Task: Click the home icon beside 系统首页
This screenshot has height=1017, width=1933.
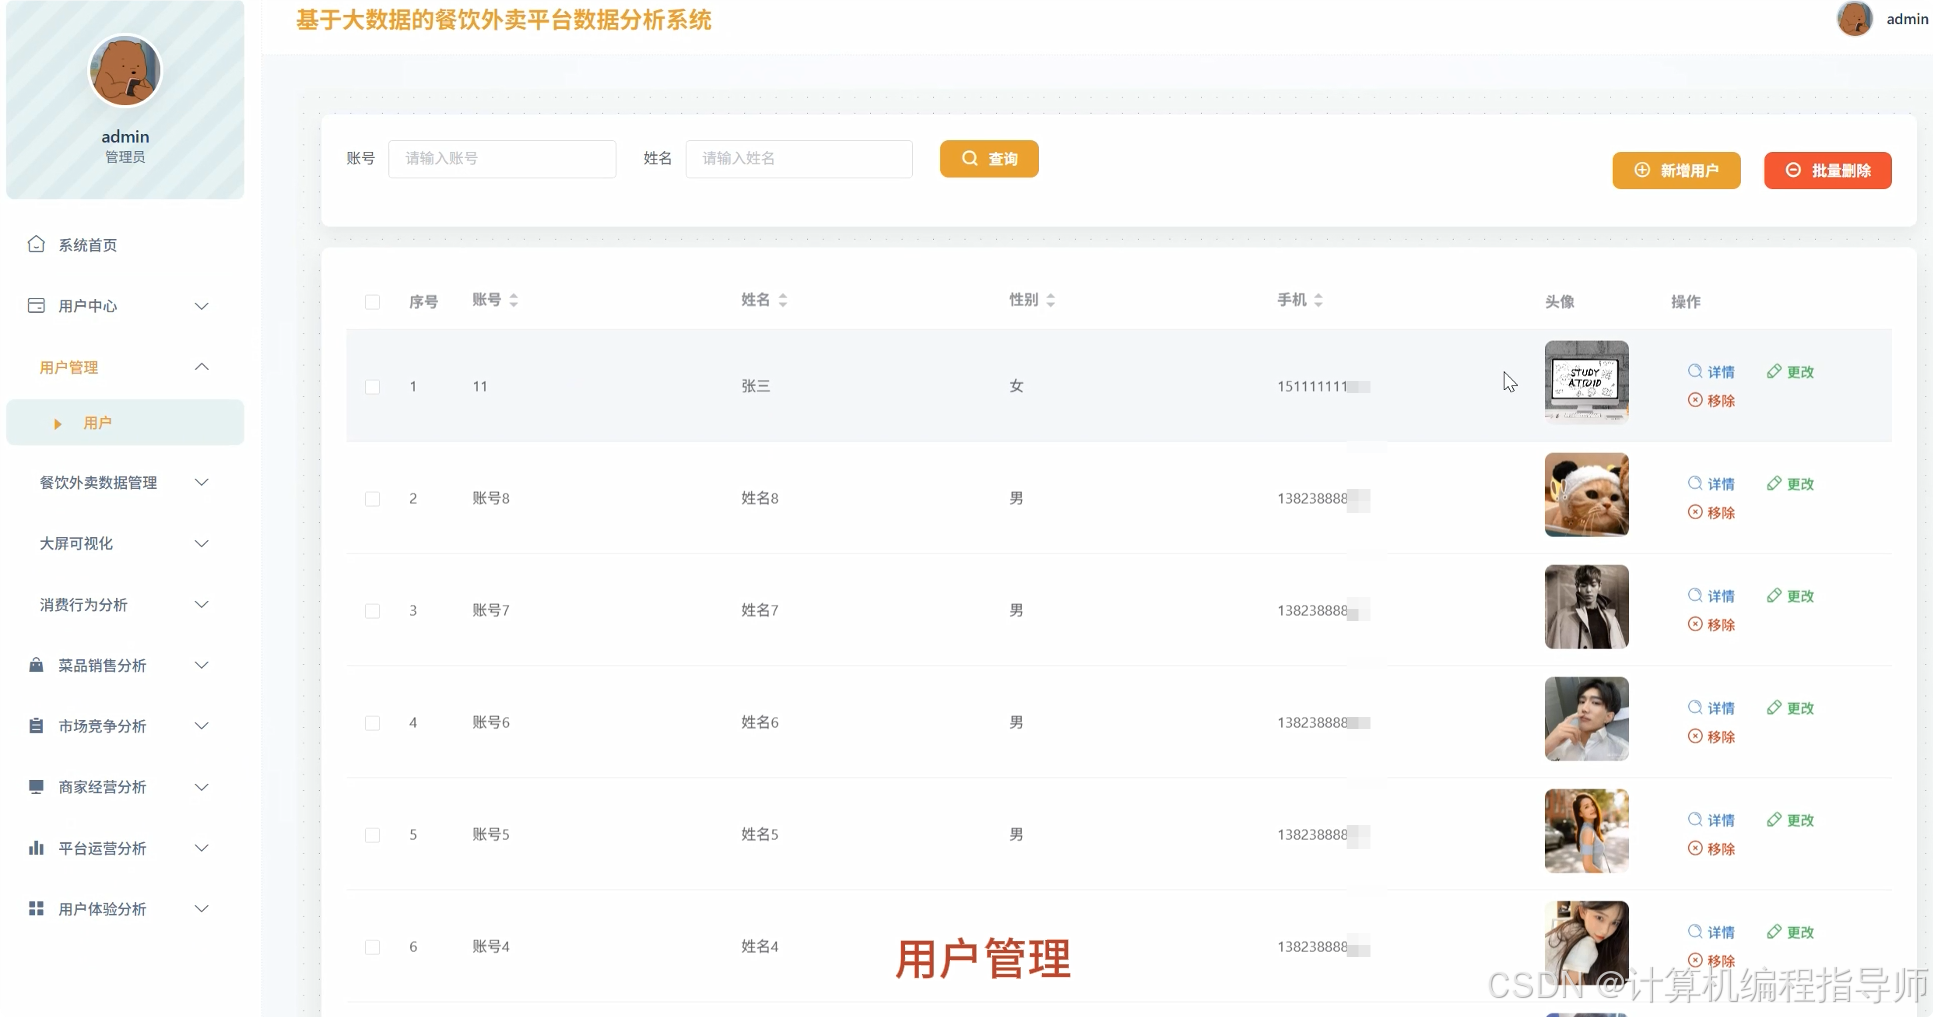Action: (x=36, y=244)
